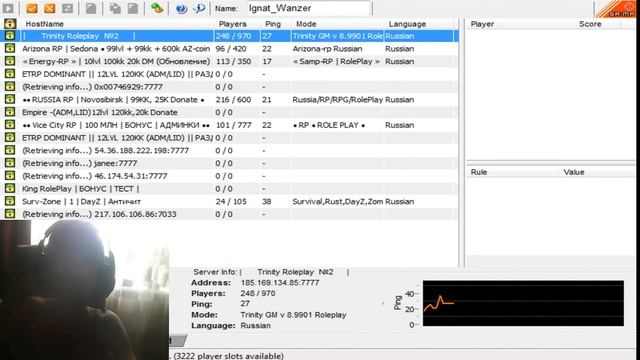Click the lock icon on janee:7777 row
640x360 pixels.
pos(10,163)
